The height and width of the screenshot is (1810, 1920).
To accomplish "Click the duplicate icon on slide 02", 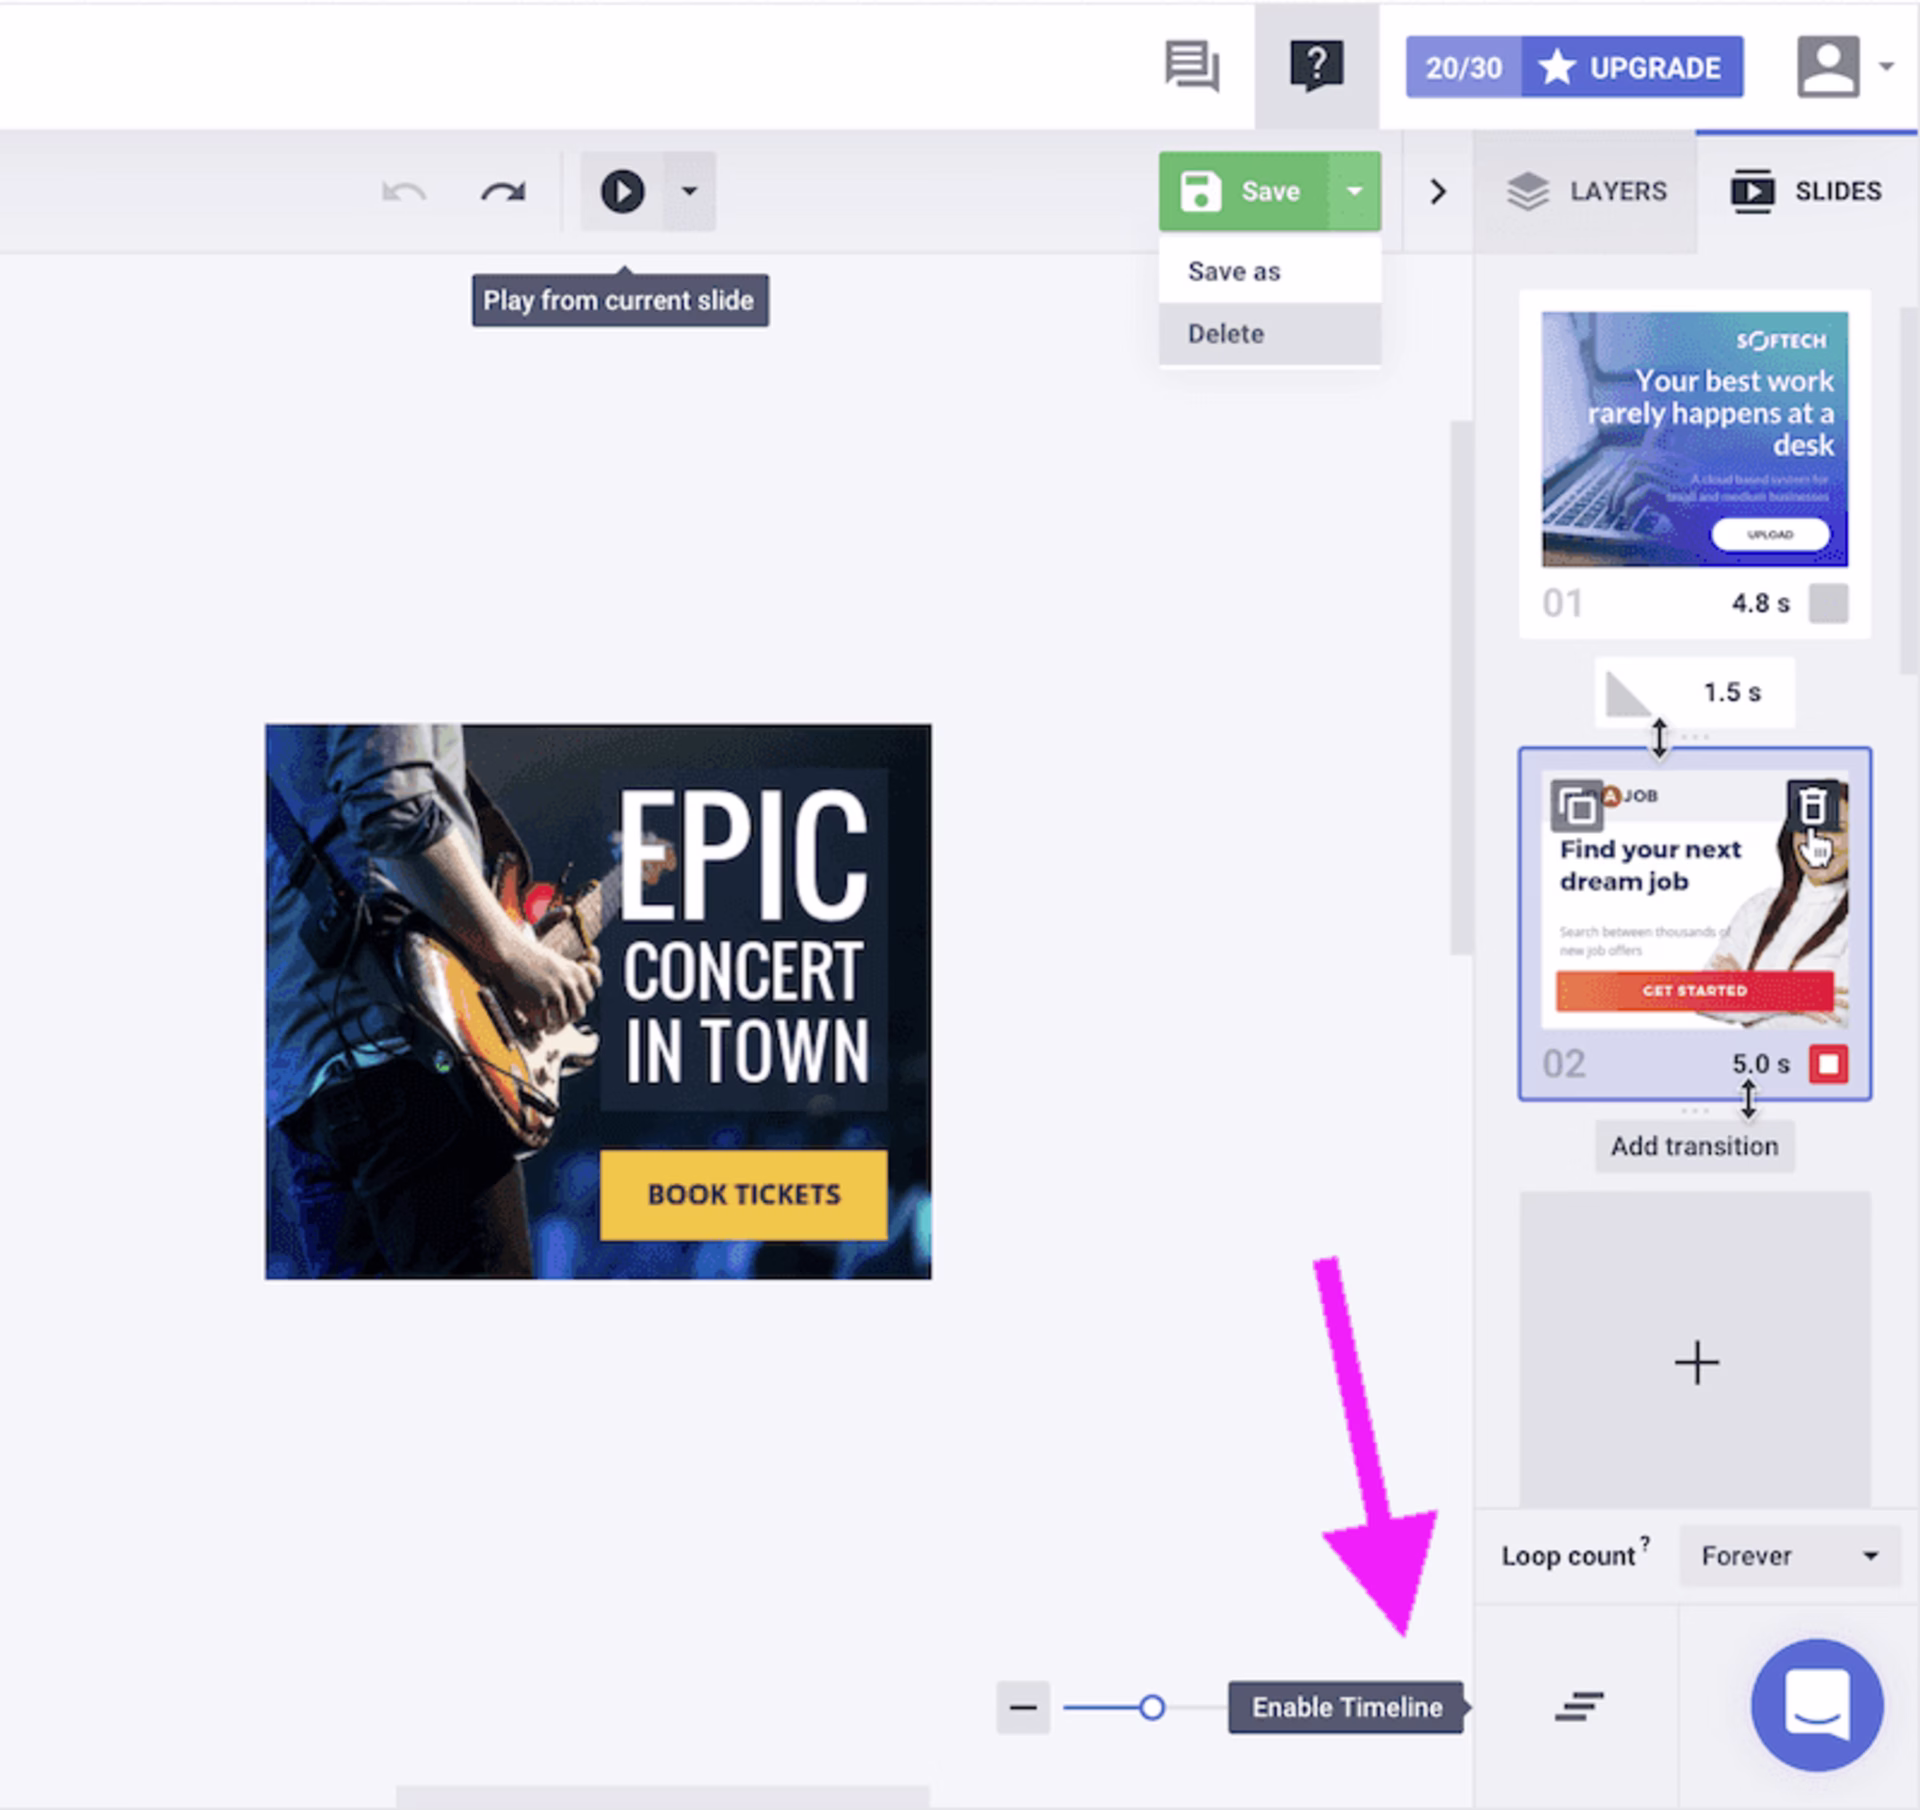I will coord(1577,806).
